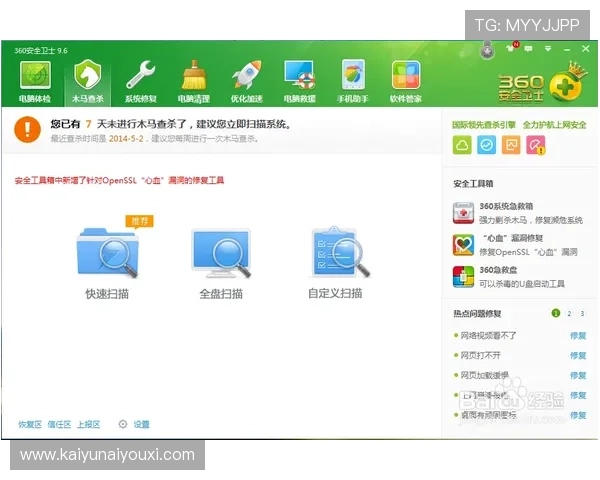Open 360急救盘 icon

463,277
